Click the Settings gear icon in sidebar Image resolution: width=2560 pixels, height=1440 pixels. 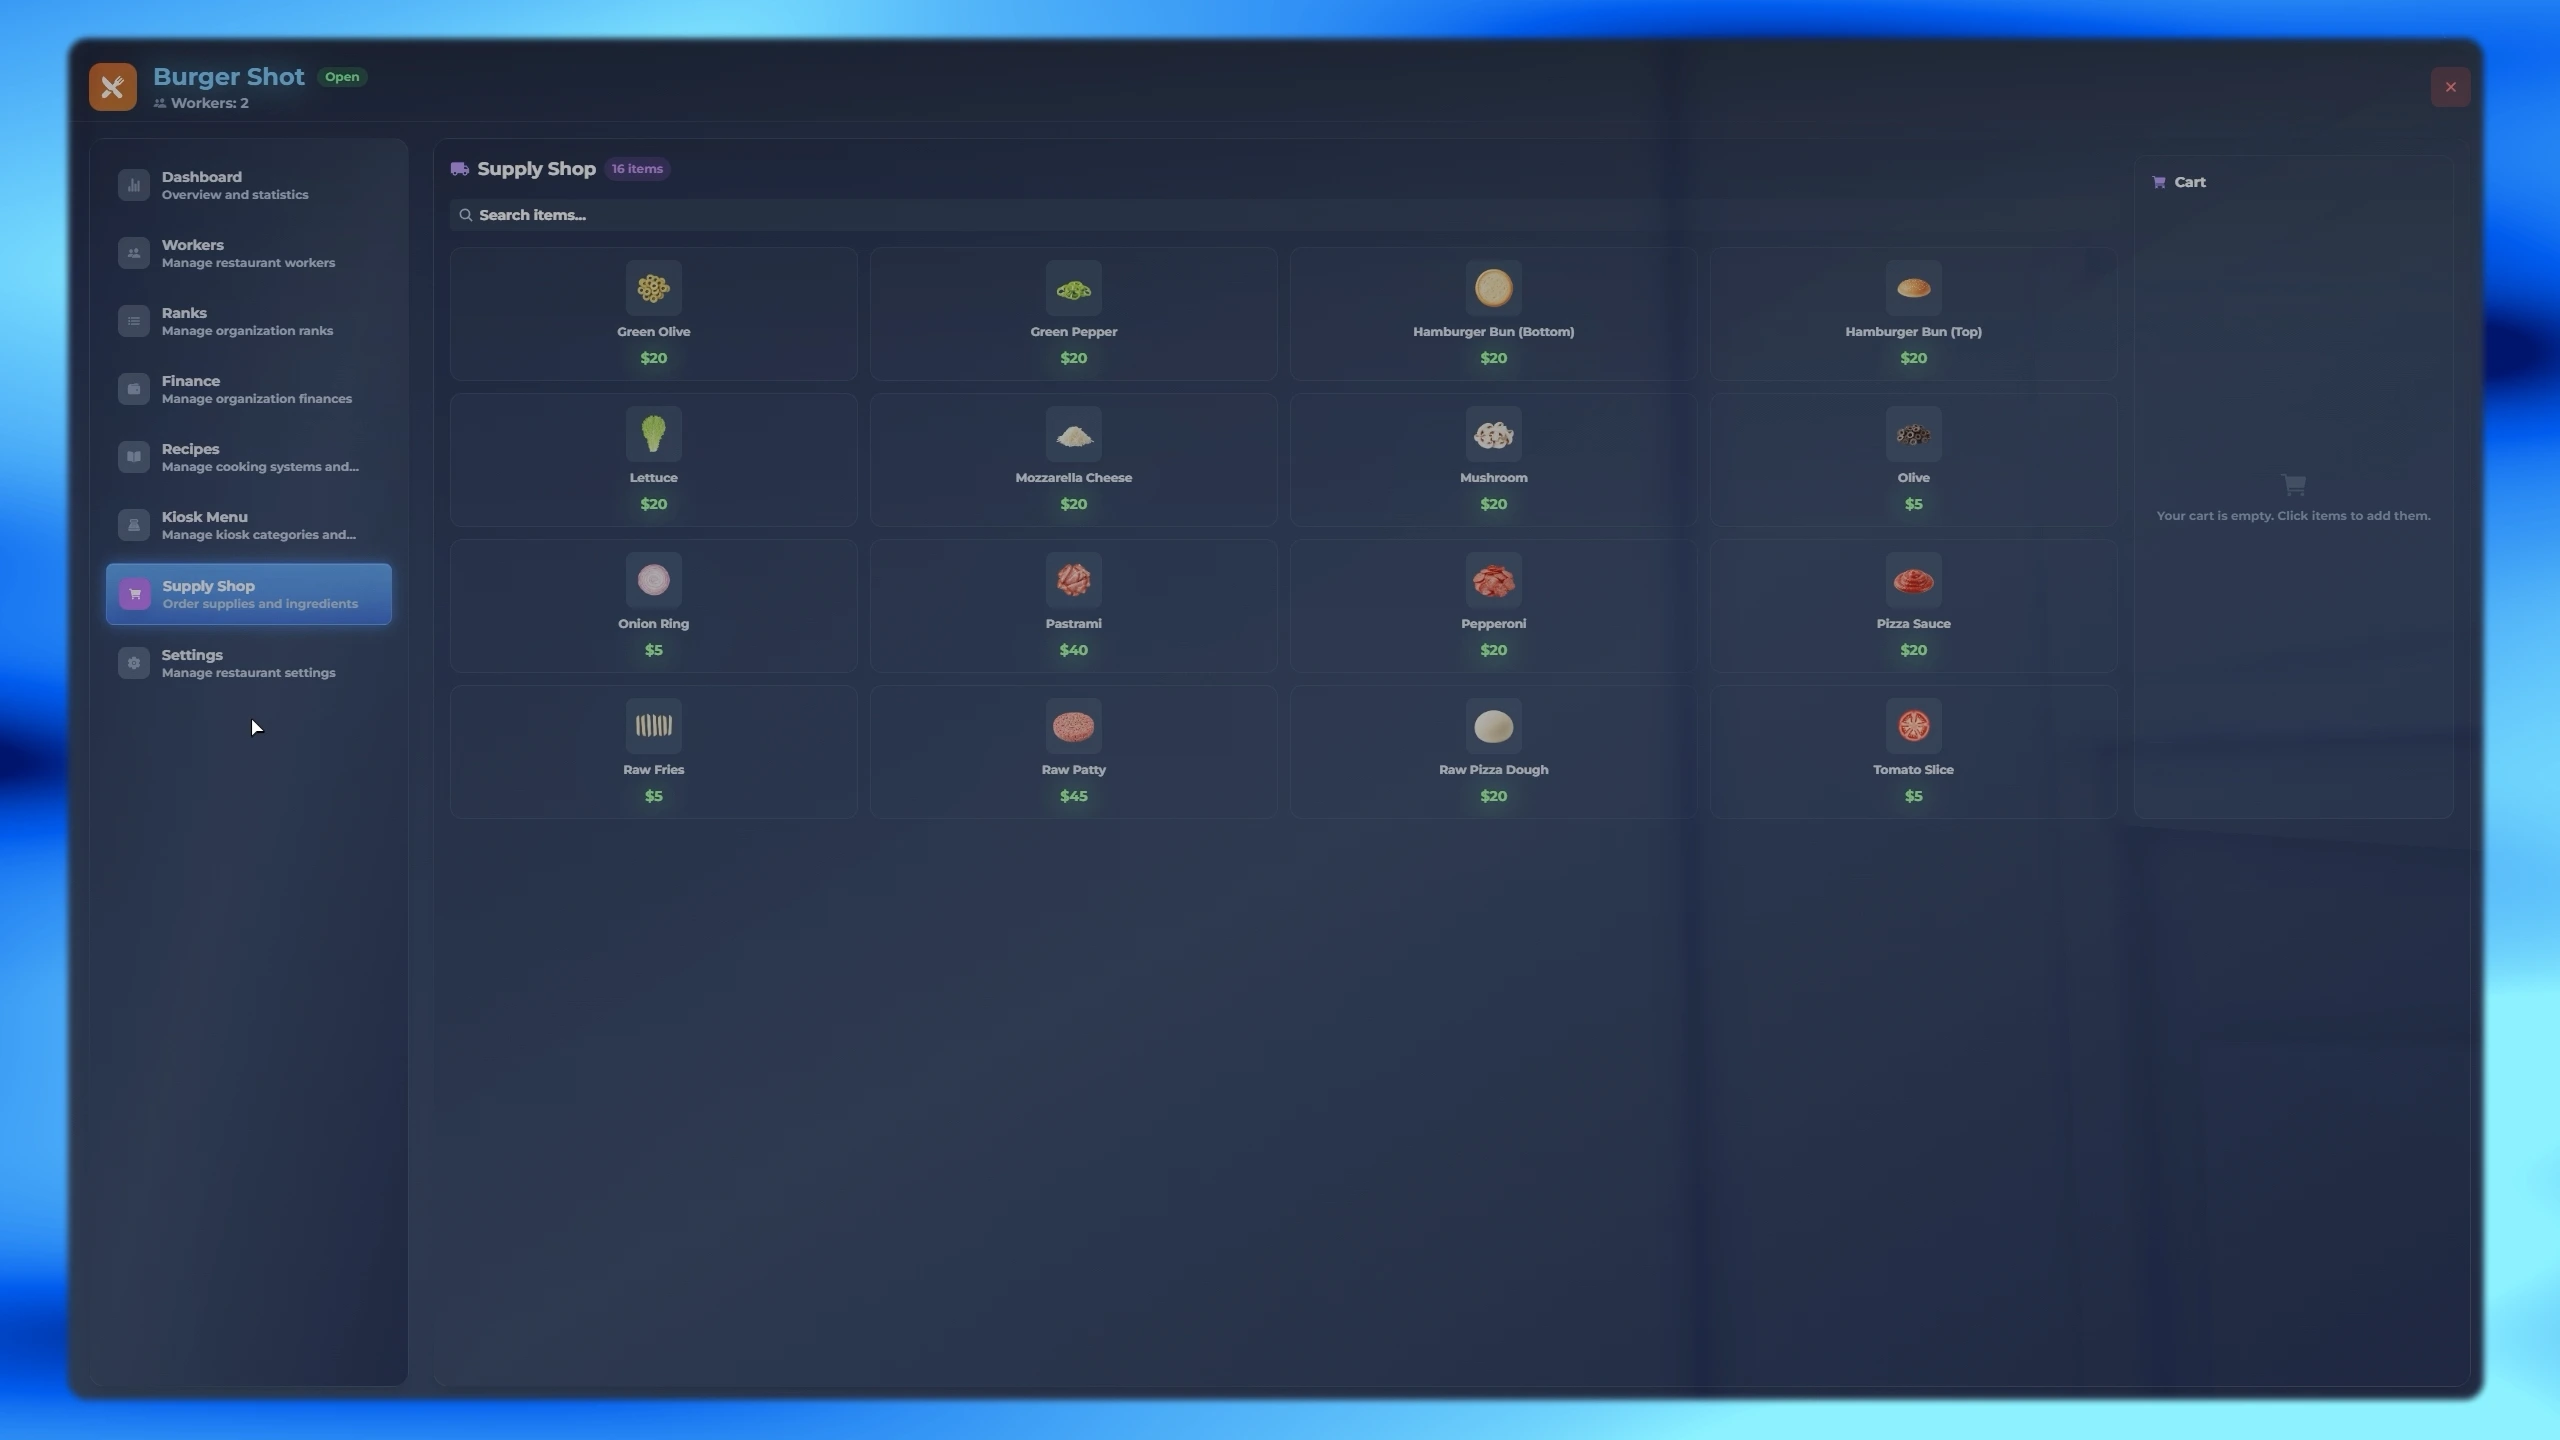(x=134, y=663)
